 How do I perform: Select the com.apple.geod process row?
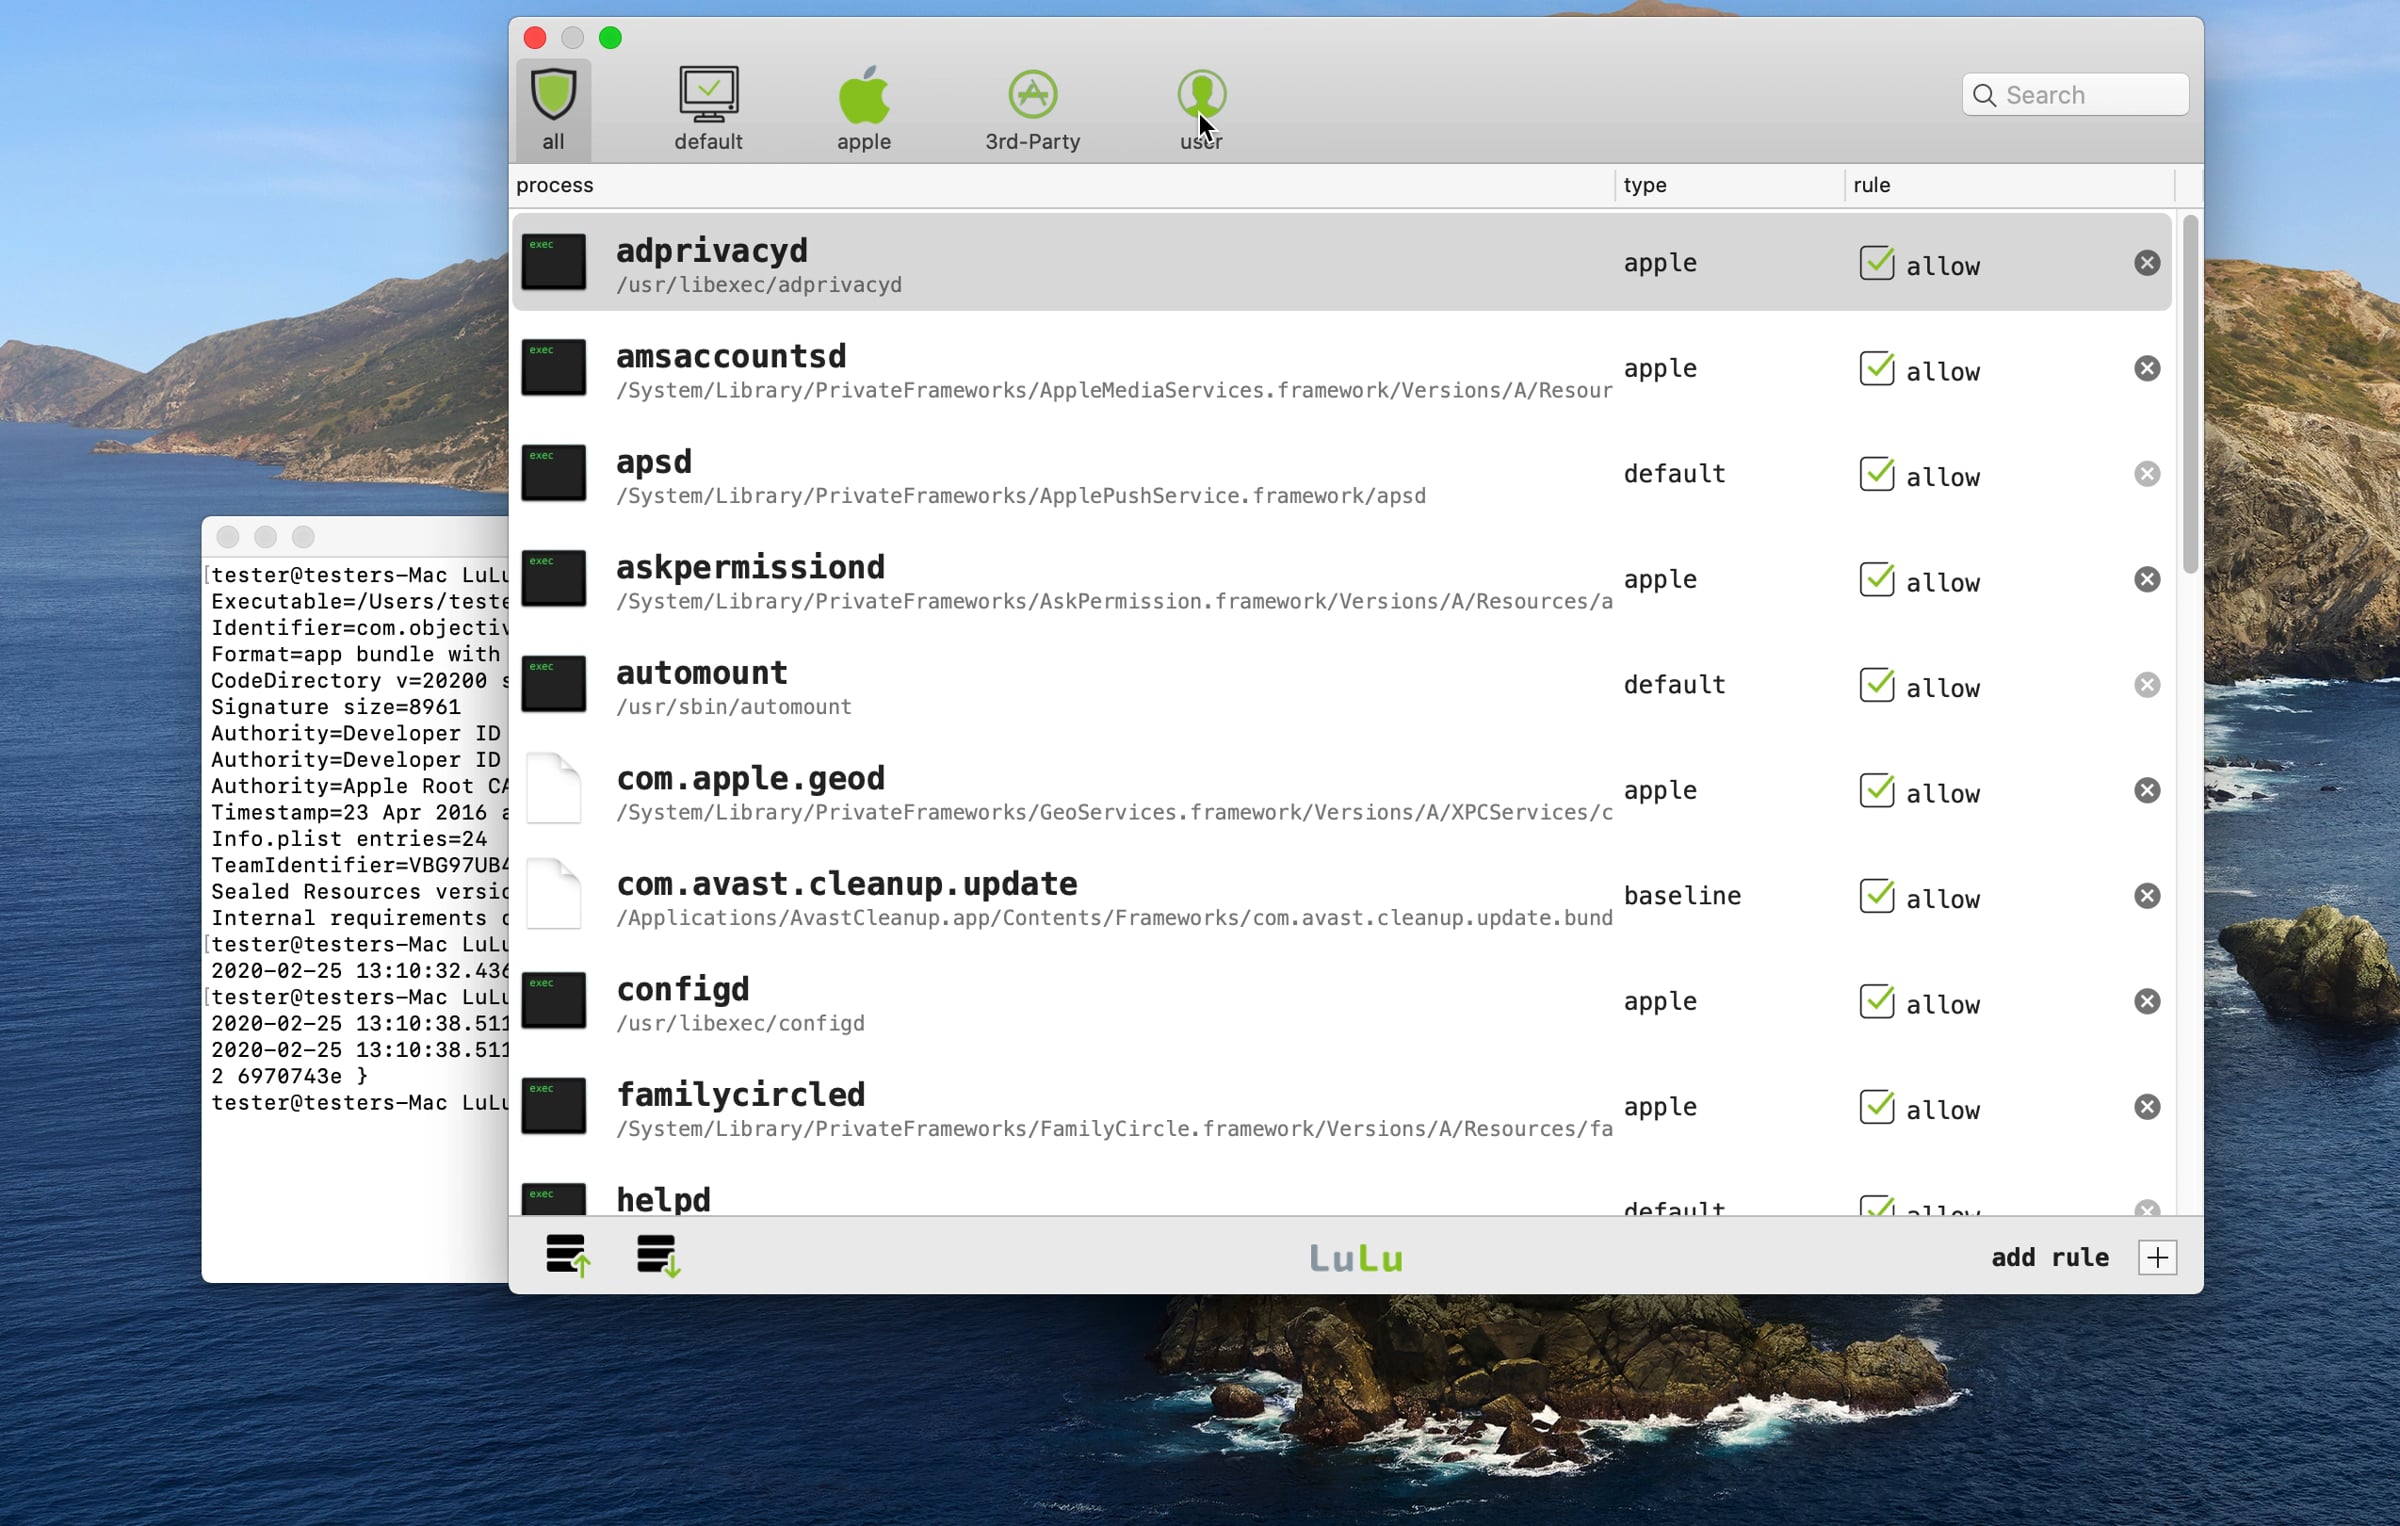pos(1341,791)
